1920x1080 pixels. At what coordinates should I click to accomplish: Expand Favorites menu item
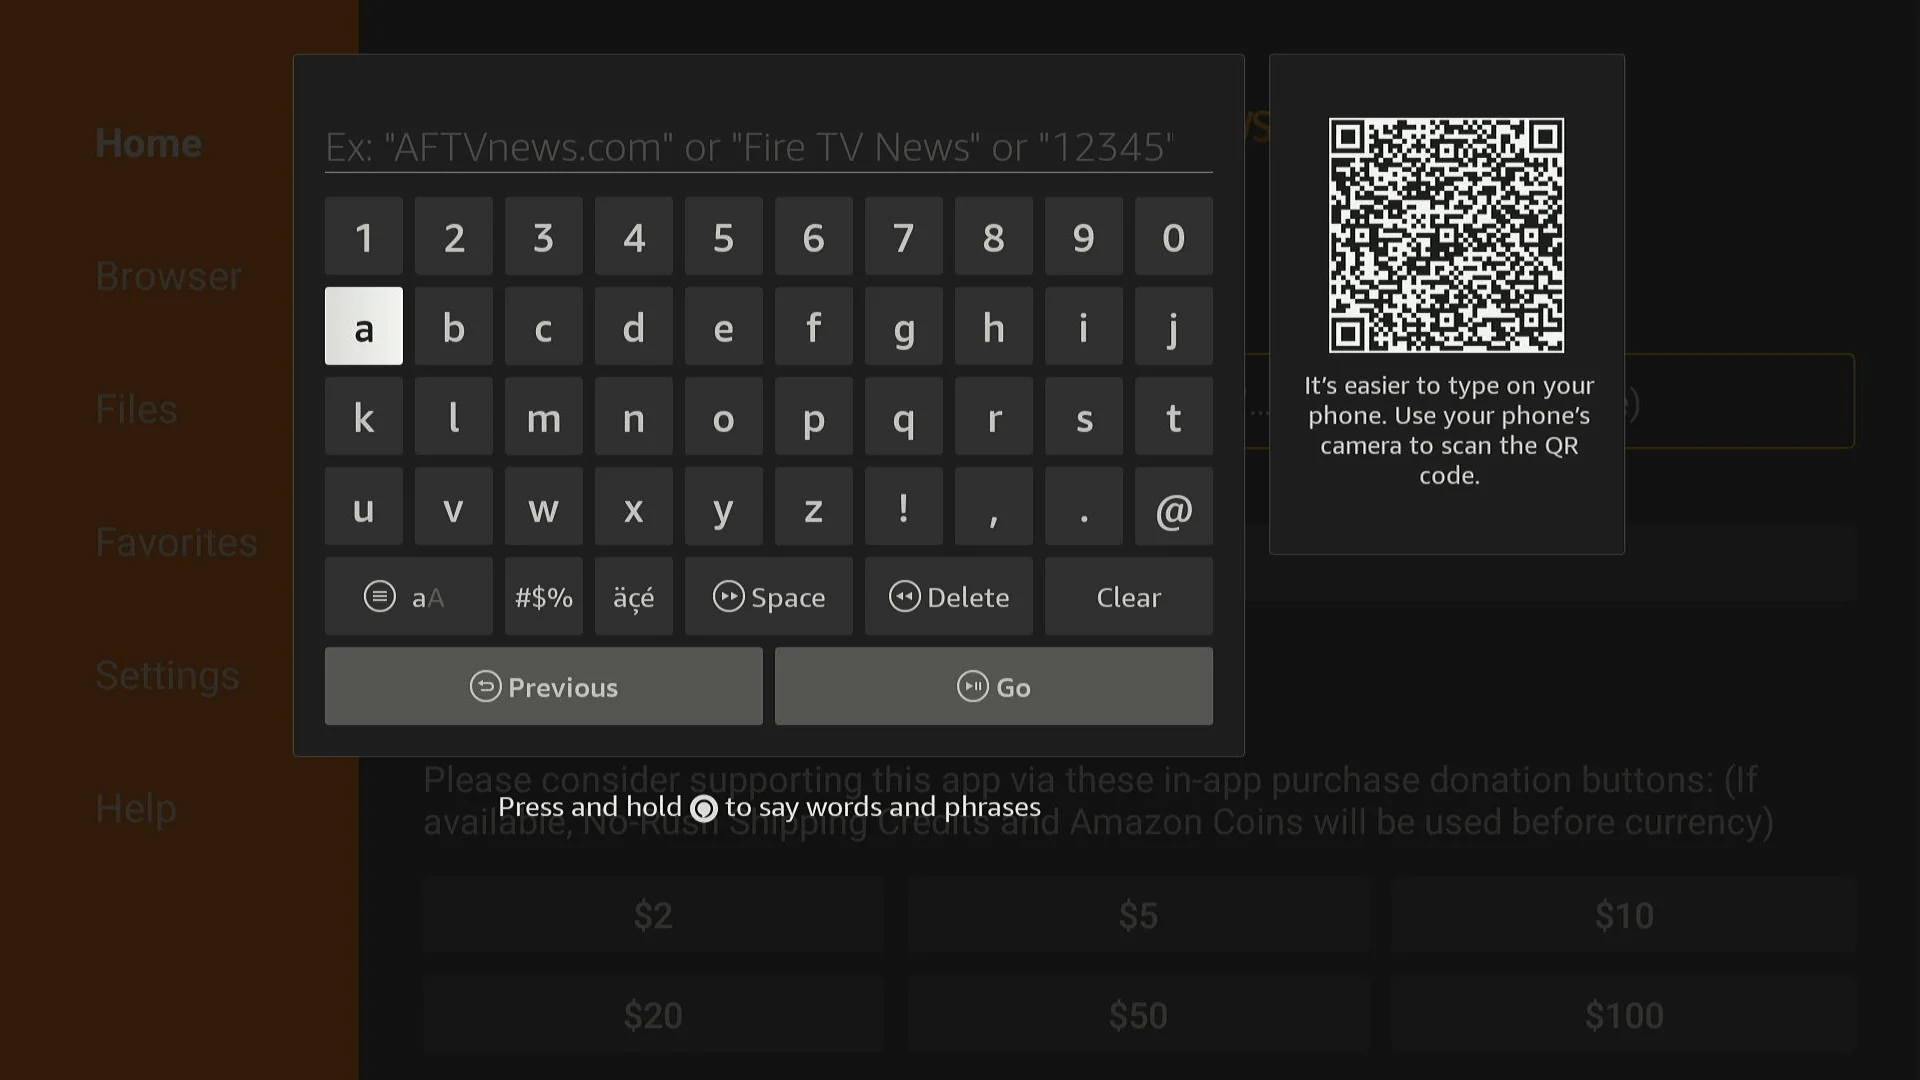pos(175,542)
